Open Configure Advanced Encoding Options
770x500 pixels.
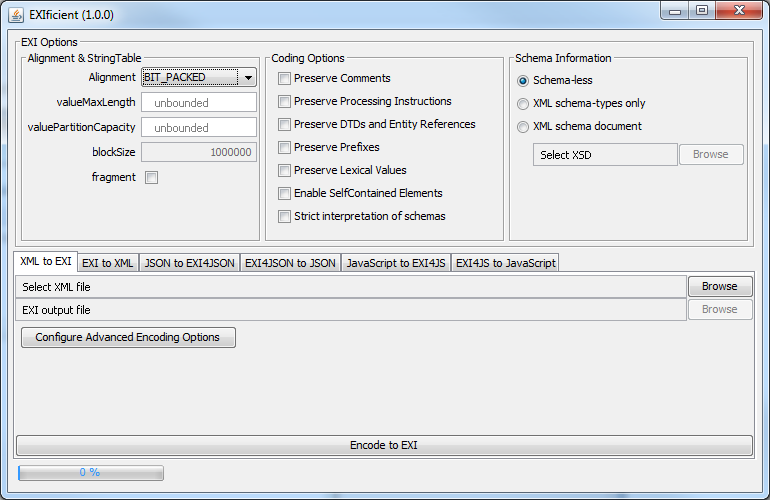click(128, 337)
